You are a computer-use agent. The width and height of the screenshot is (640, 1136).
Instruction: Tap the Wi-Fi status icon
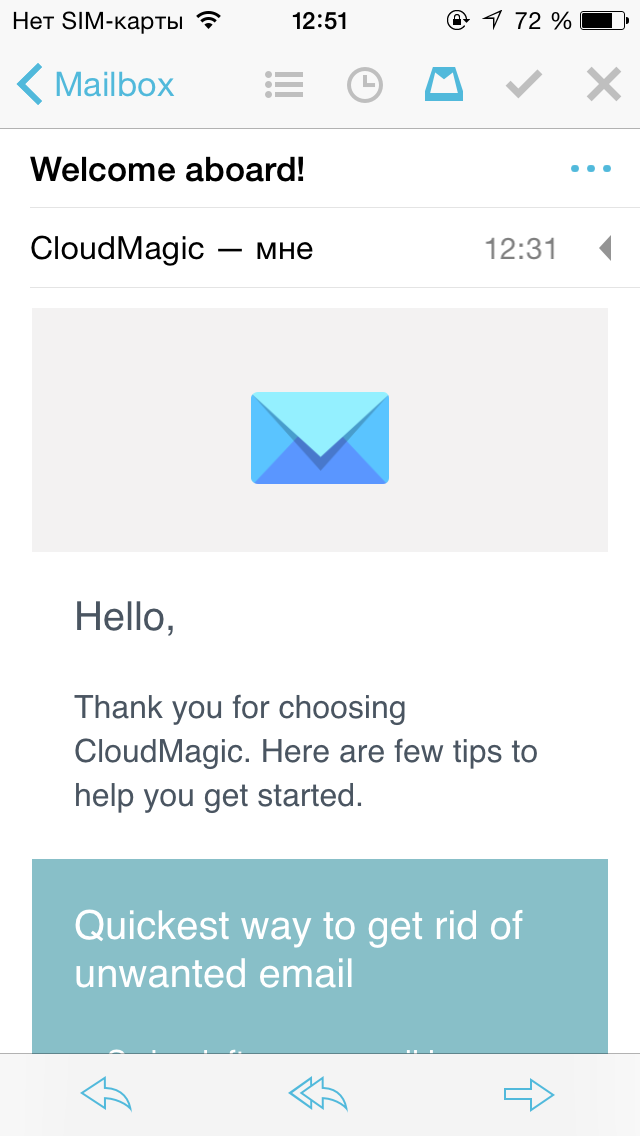(x=209, y=21)
